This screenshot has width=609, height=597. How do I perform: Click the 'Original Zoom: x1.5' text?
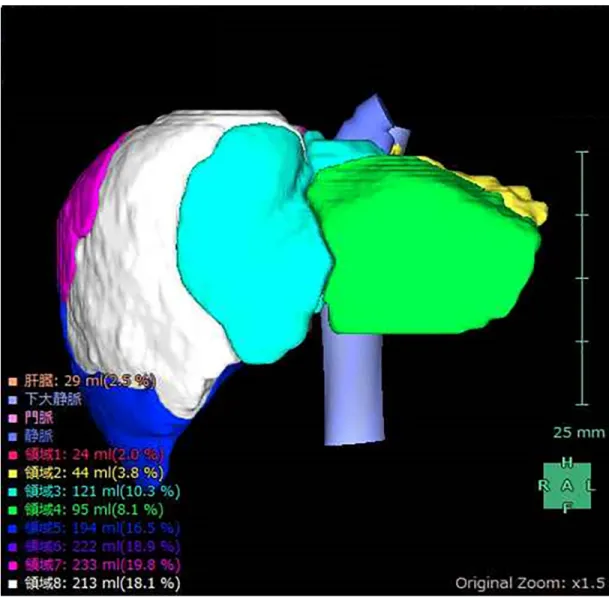[x=530, y=583]
